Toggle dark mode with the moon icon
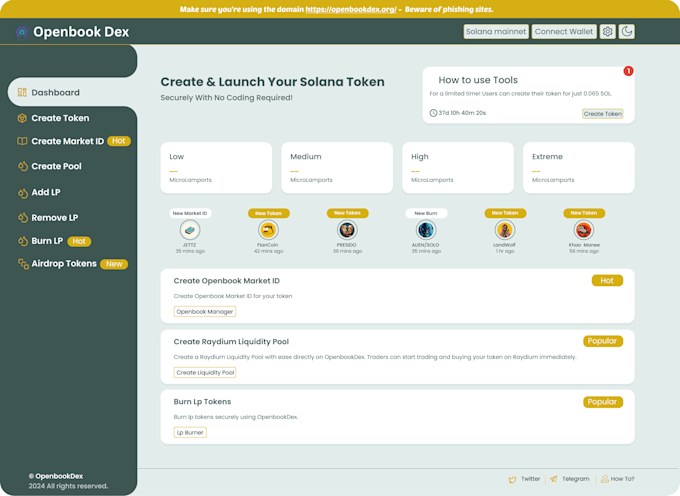This screenshot has height=496, width=680. [627, 32]
